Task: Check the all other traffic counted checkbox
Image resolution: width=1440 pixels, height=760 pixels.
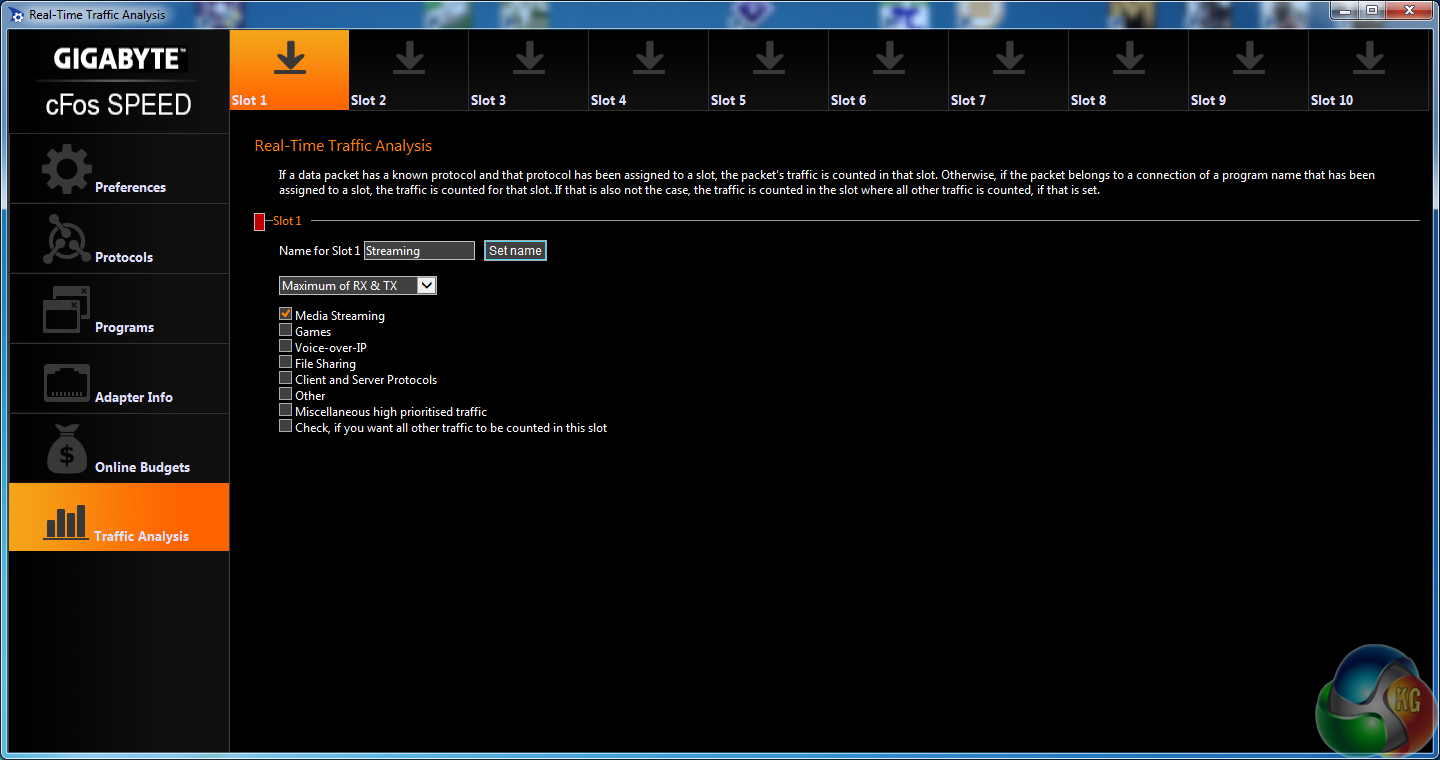Action: [286, 426]
